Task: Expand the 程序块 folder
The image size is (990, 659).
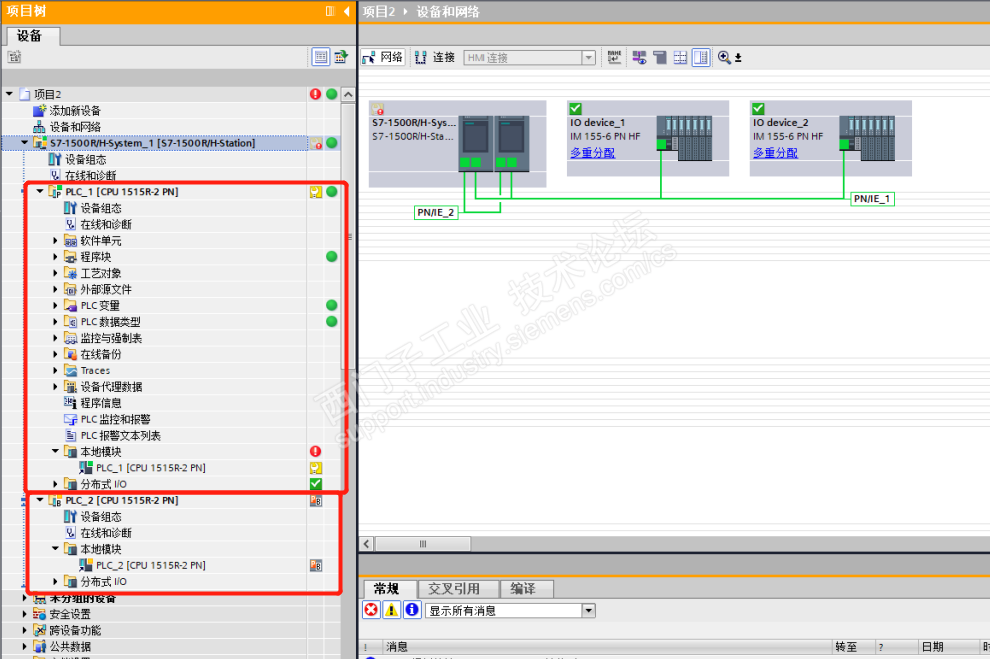Action: pyautogui.click(x=55, y=257)
